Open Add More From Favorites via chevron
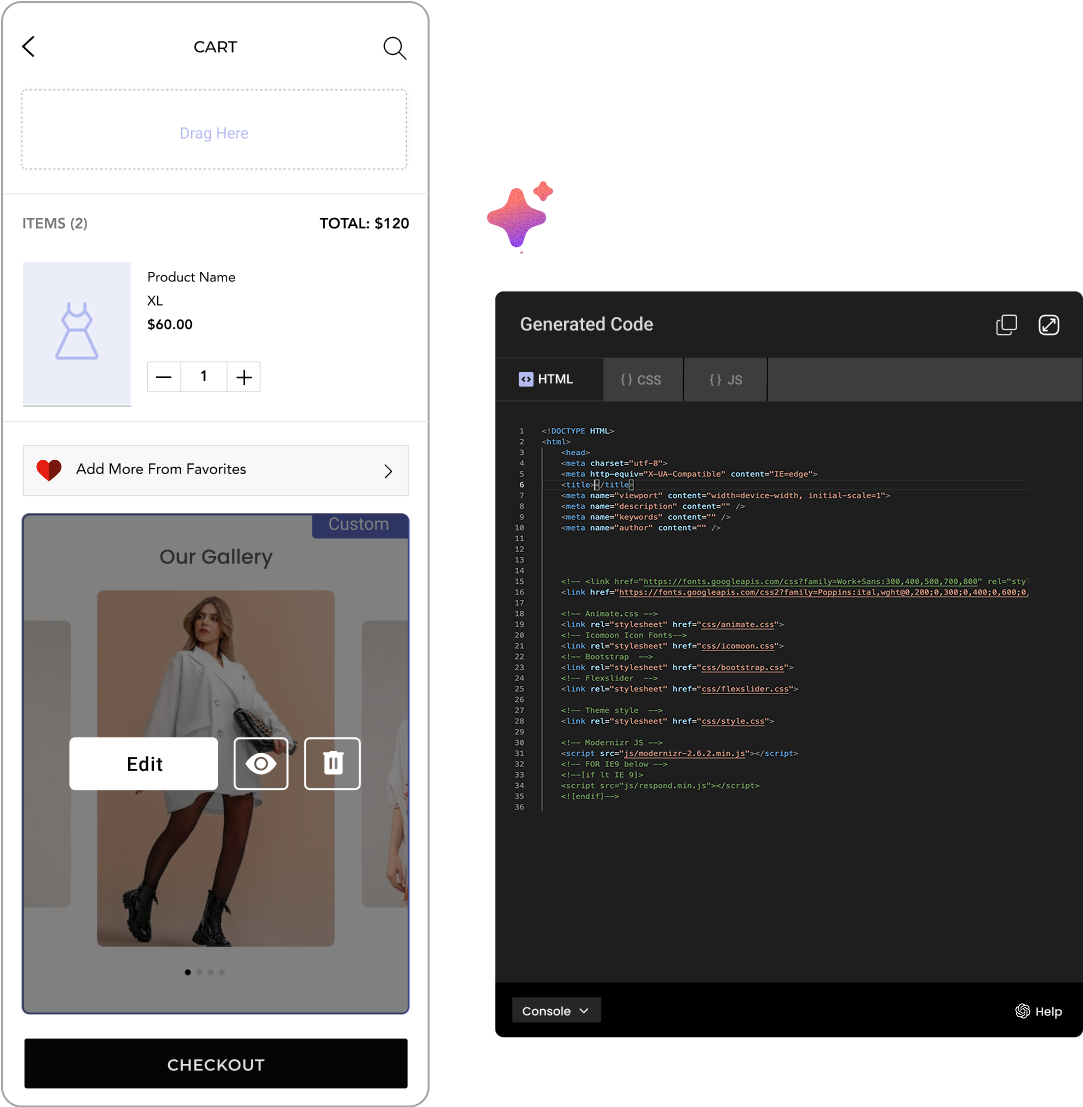 [x=388, y=470]
